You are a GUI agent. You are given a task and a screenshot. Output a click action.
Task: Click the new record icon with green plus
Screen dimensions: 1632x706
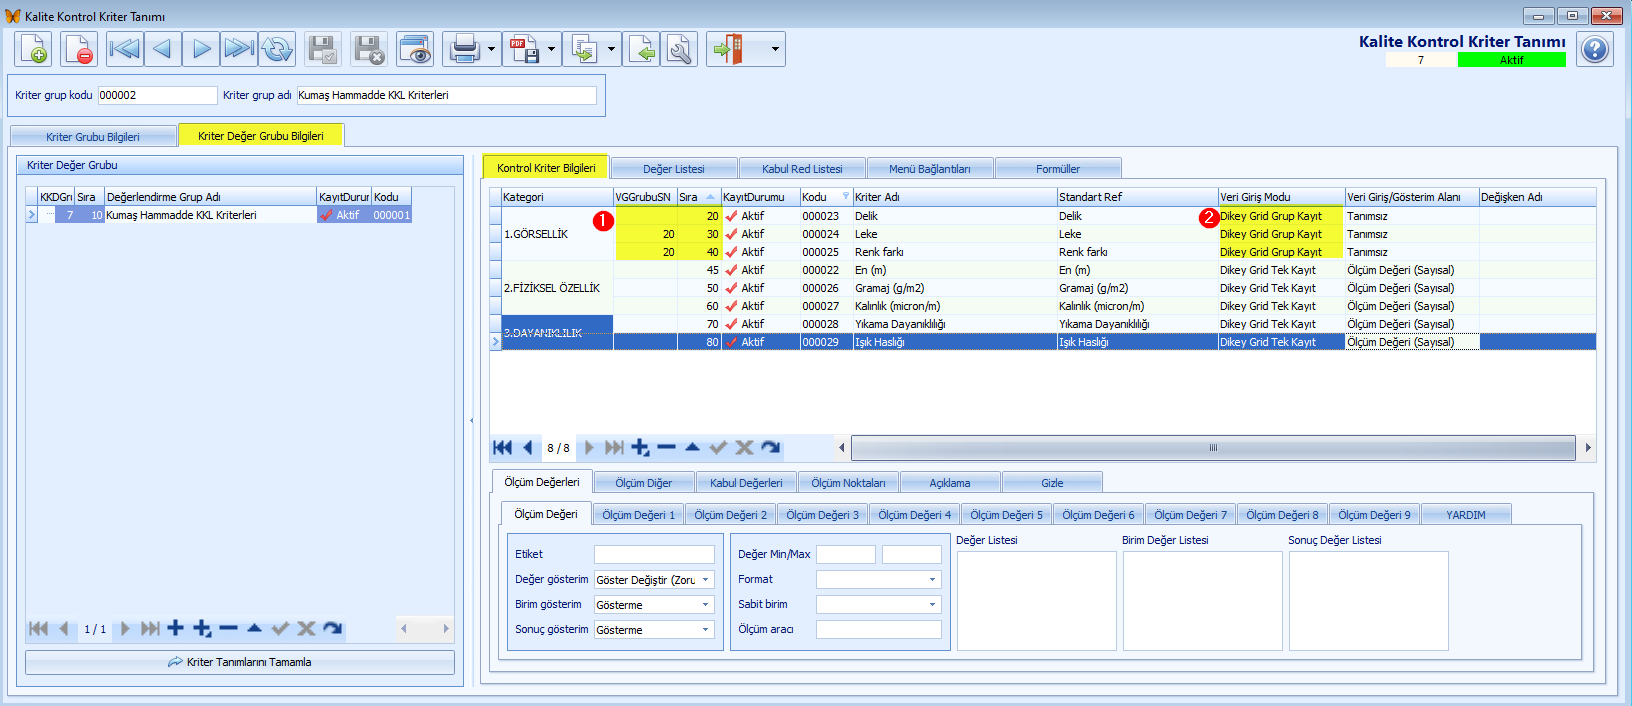click(x=33, y=49)
